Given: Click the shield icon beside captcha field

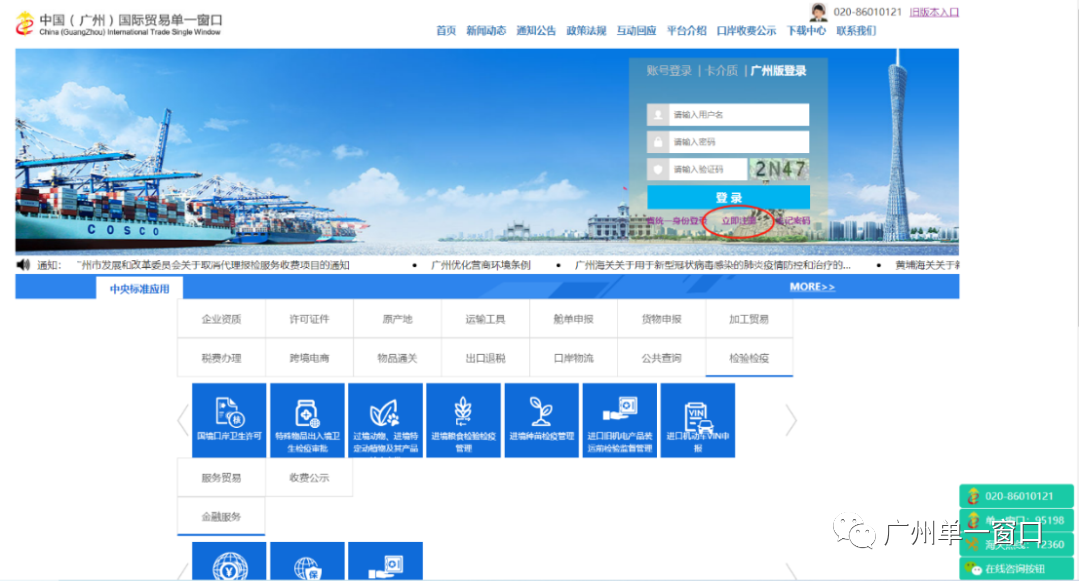Looking at the screenshot, I should pos(658,169).
